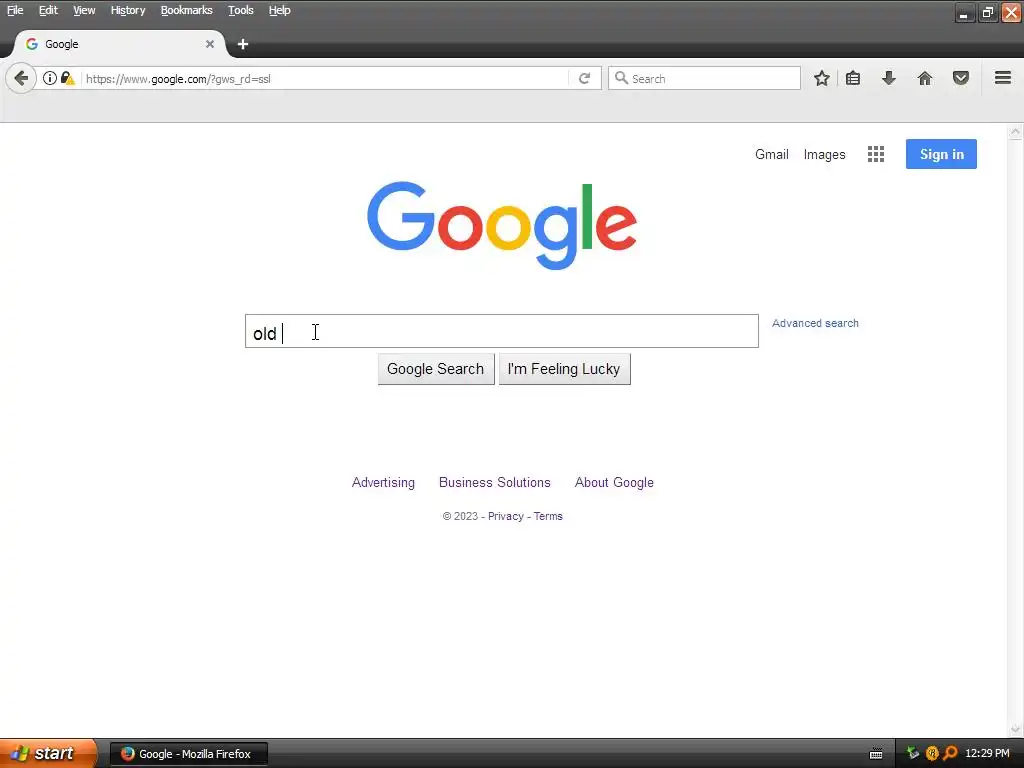Go to home page via the house icon

pos(925,78)
